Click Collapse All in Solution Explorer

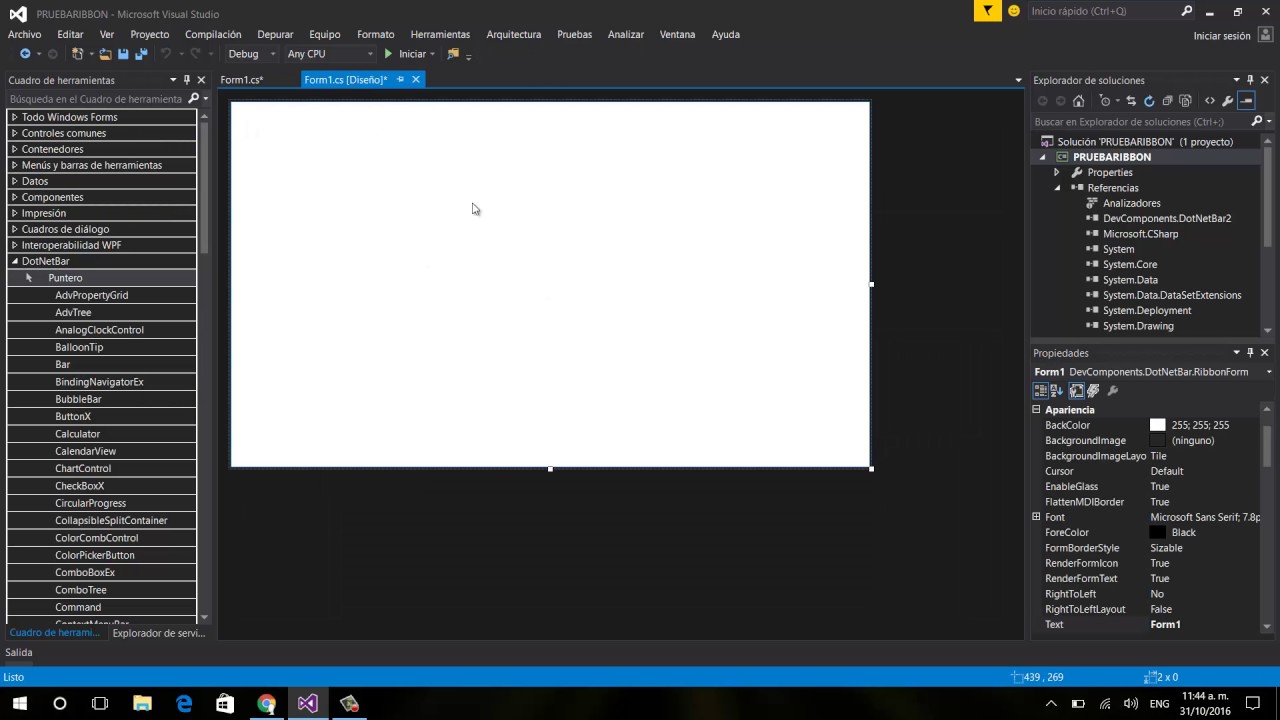coord(1167,101)
